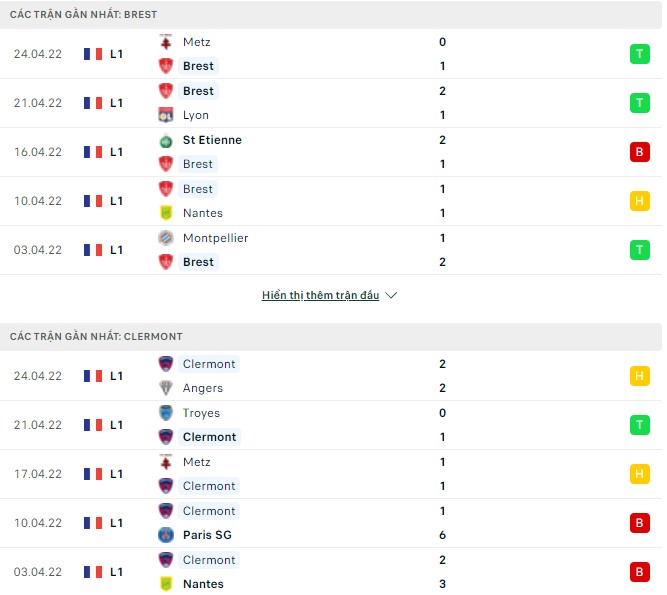
Task: Open the 'Các trận gần nhất: Clermont' section header
Action: click(x=96, y=337)
